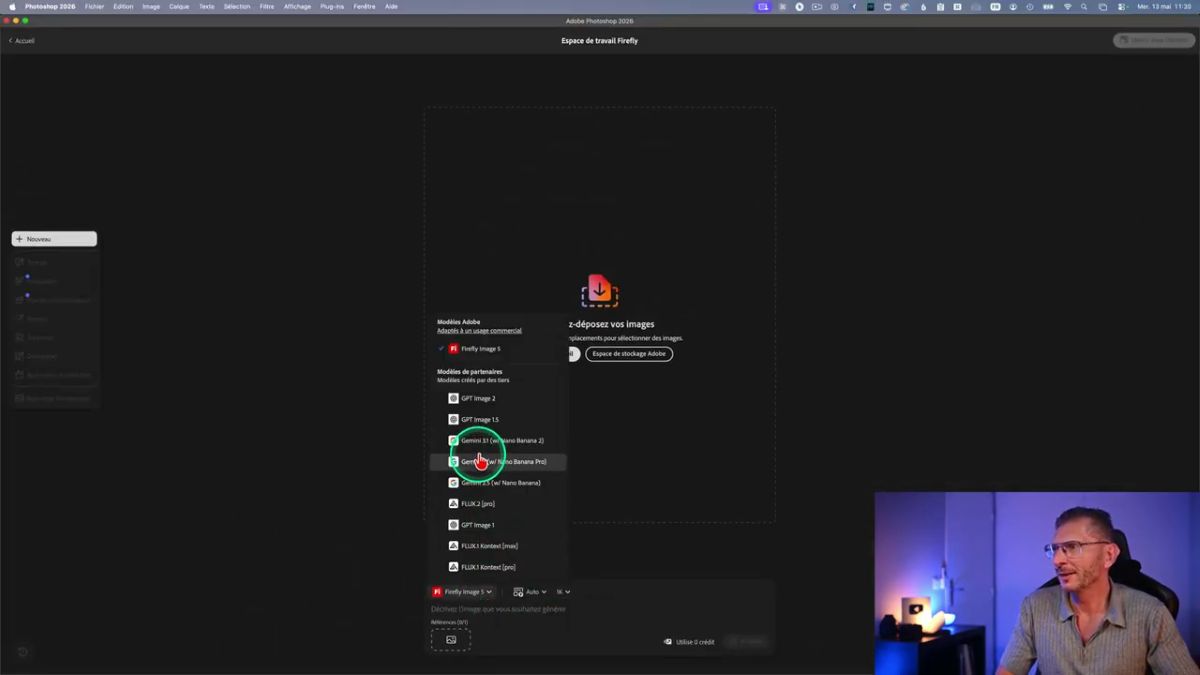
Task: Choose GPT Image 1.5 model
Action: coord(498,419)
